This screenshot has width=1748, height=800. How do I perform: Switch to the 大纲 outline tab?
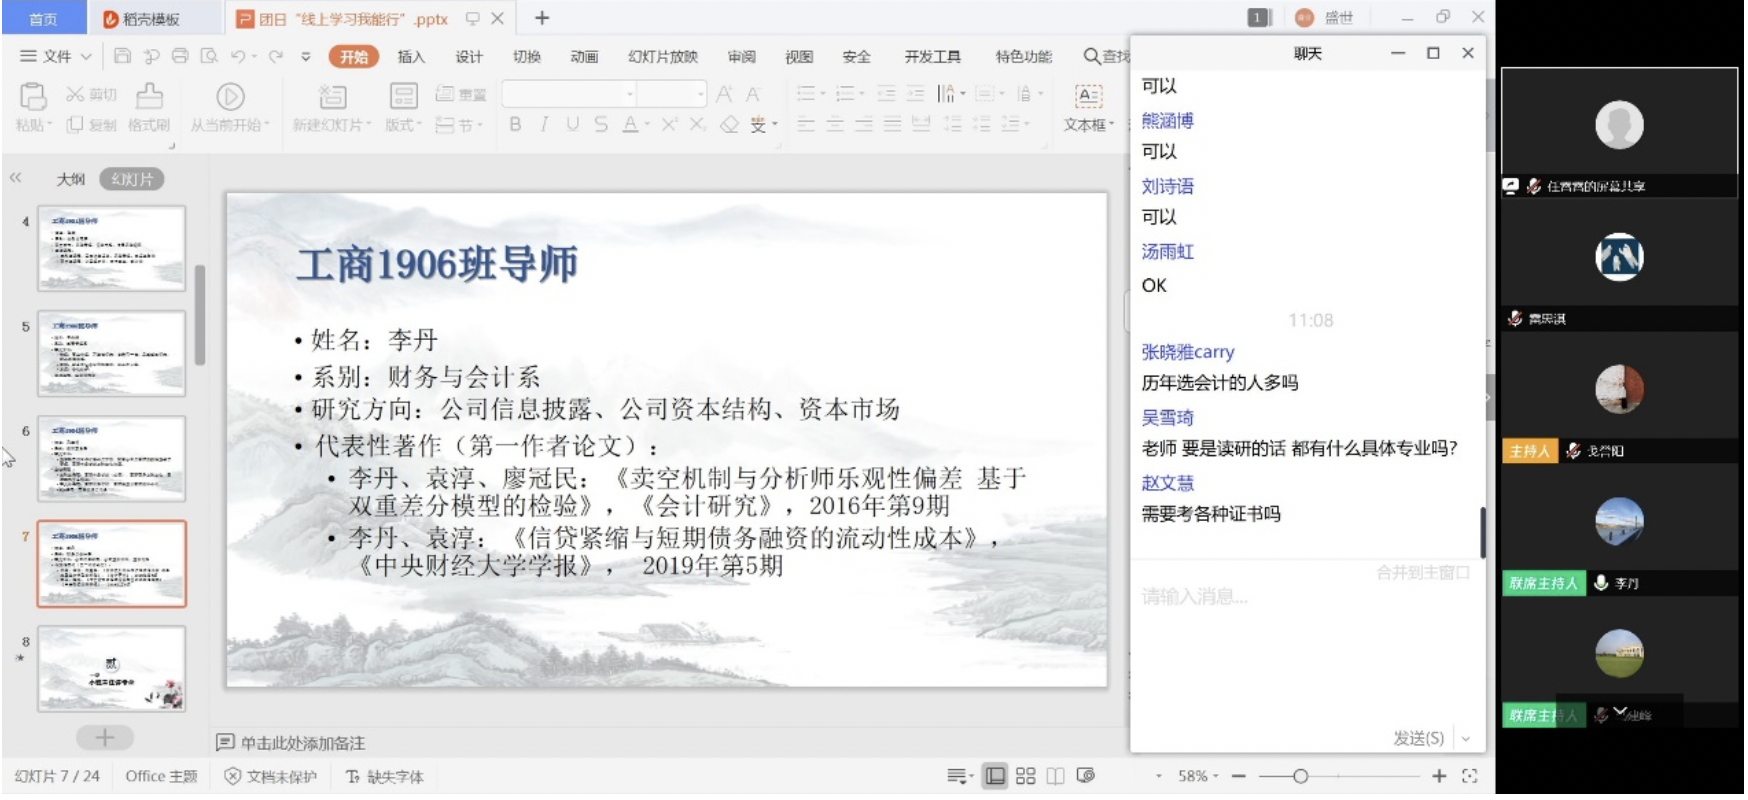click(x=70, y=179)
